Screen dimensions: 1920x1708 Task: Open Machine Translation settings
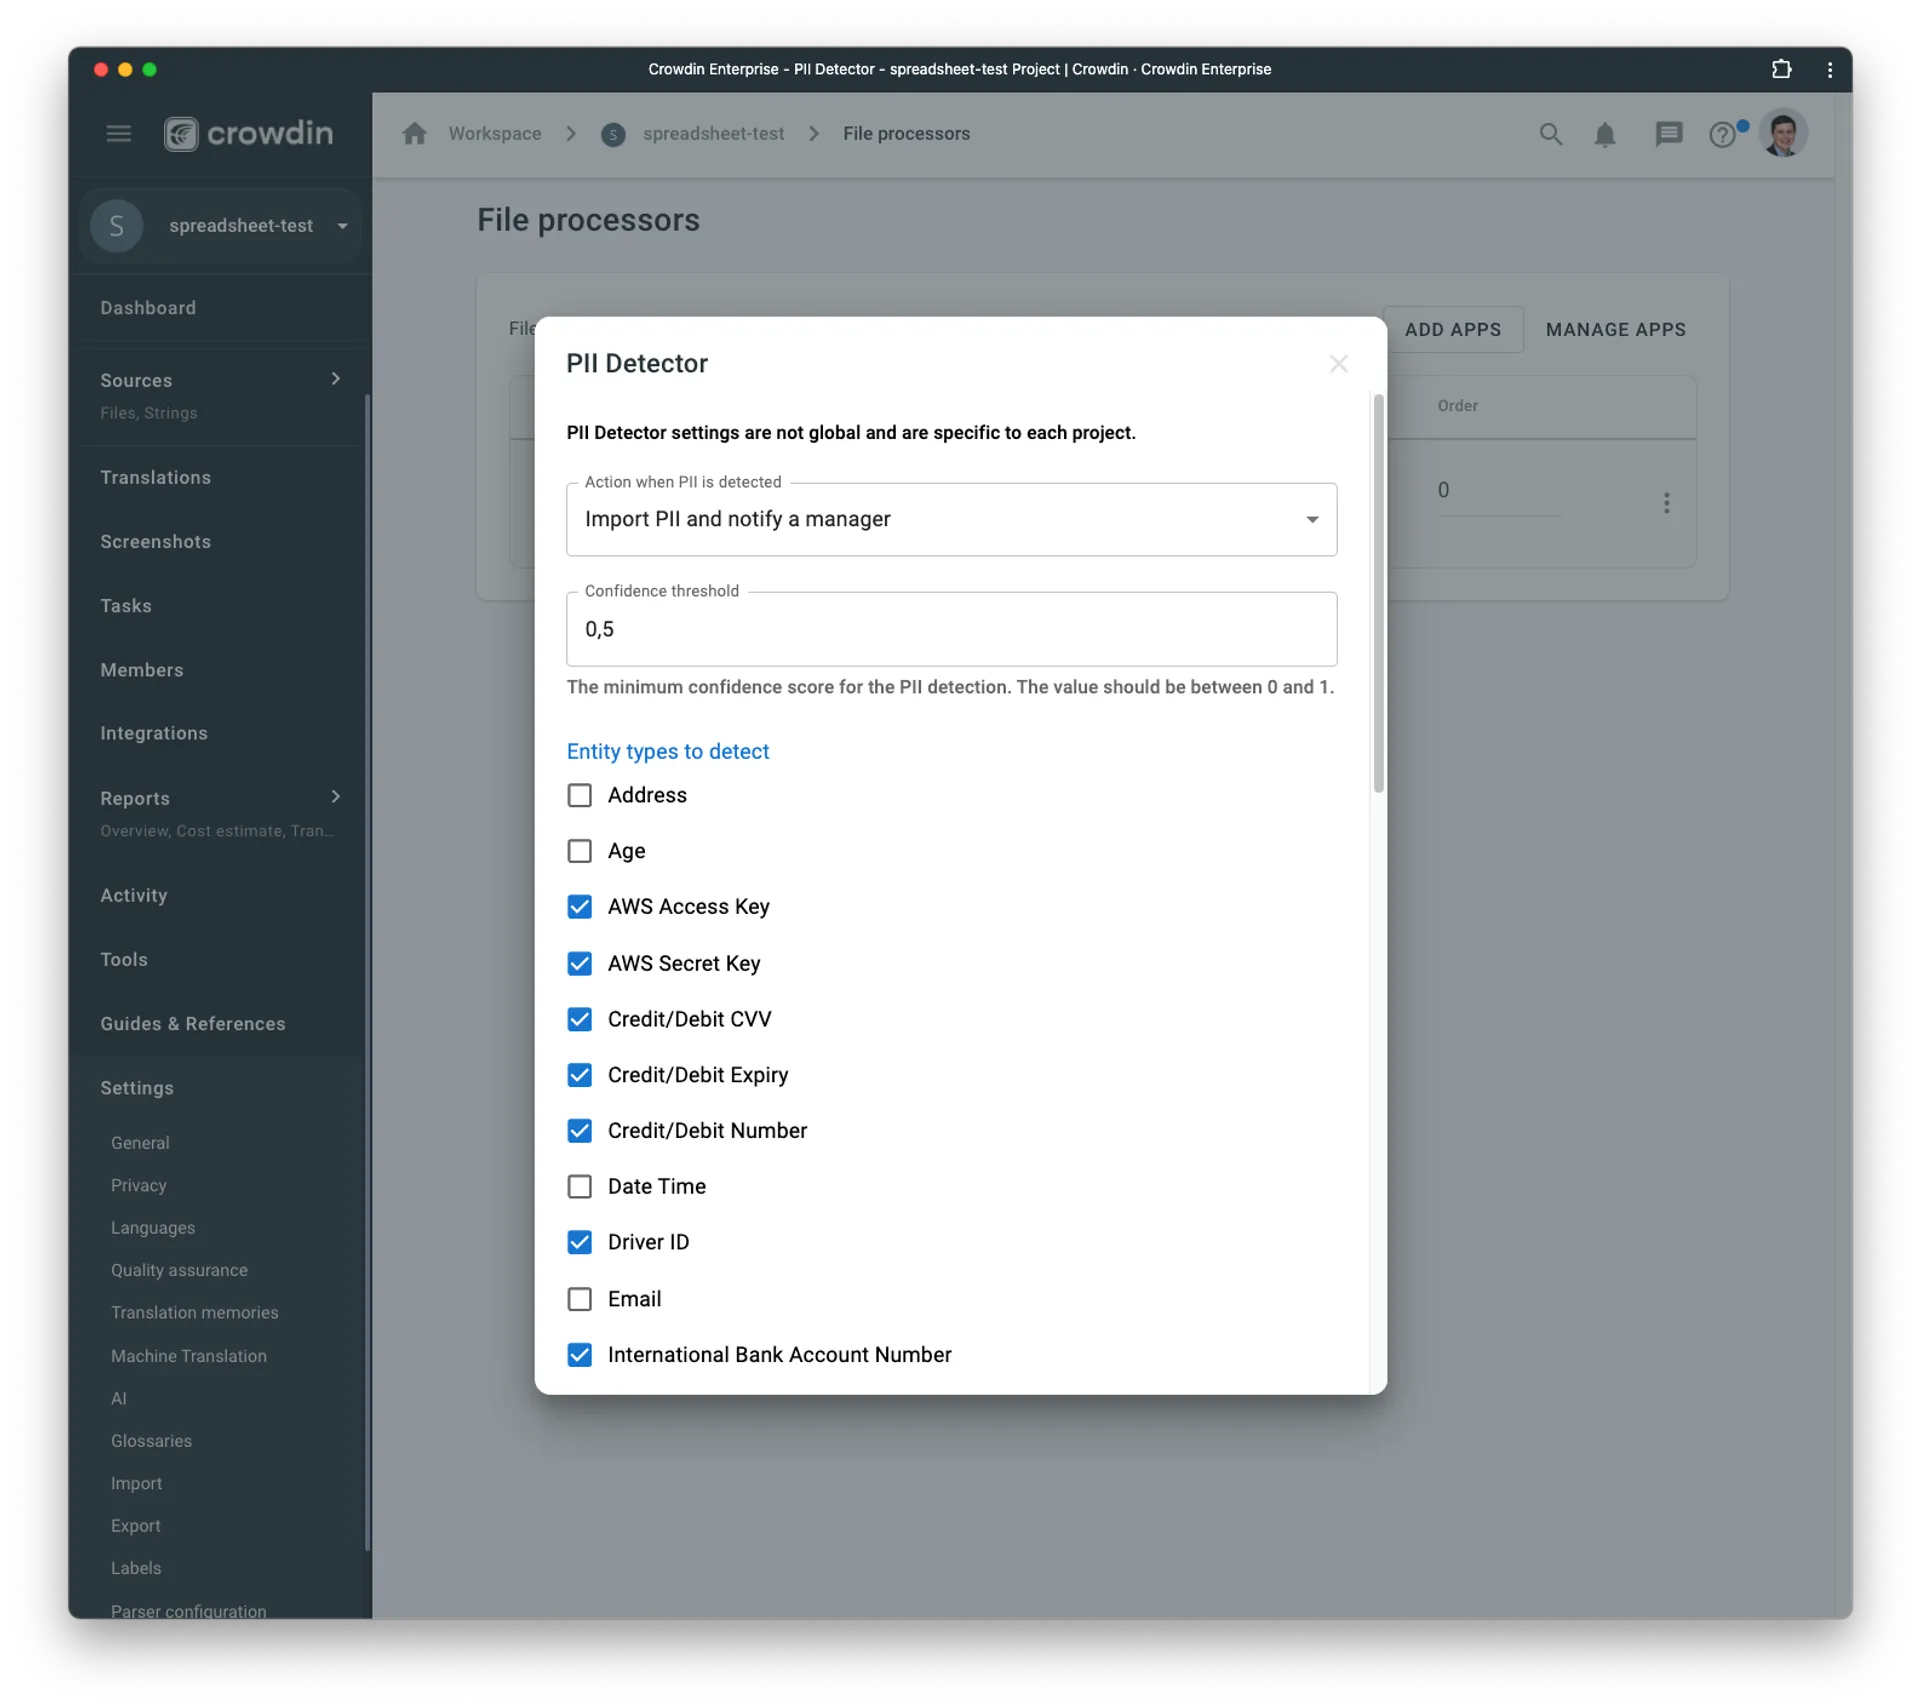click(188, 1356)
